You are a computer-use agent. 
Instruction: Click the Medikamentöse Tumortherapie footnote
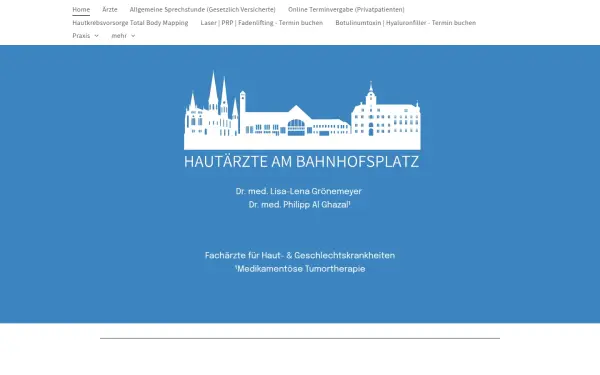300,269
